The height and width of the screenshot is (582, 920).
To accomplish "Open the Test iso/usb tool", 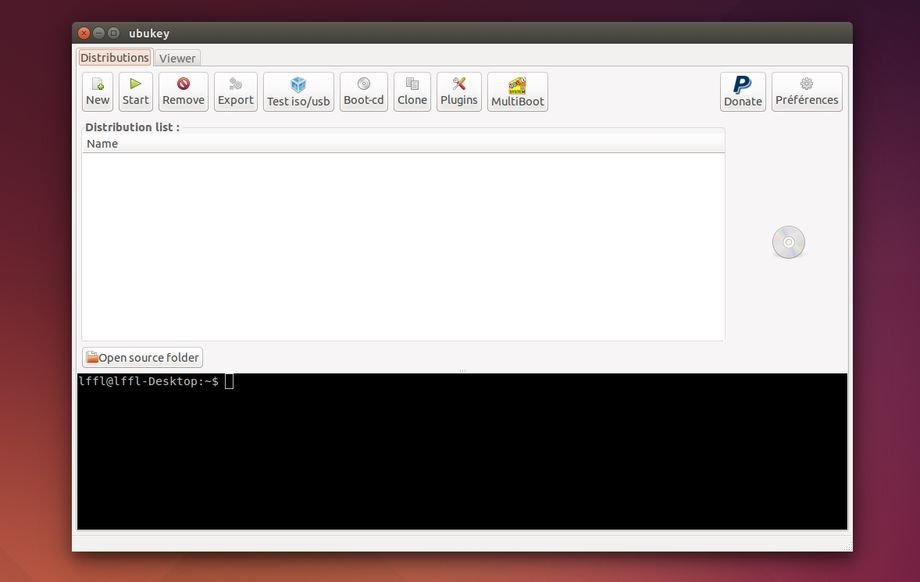I will pyautogui.click(x=298, y=86).
